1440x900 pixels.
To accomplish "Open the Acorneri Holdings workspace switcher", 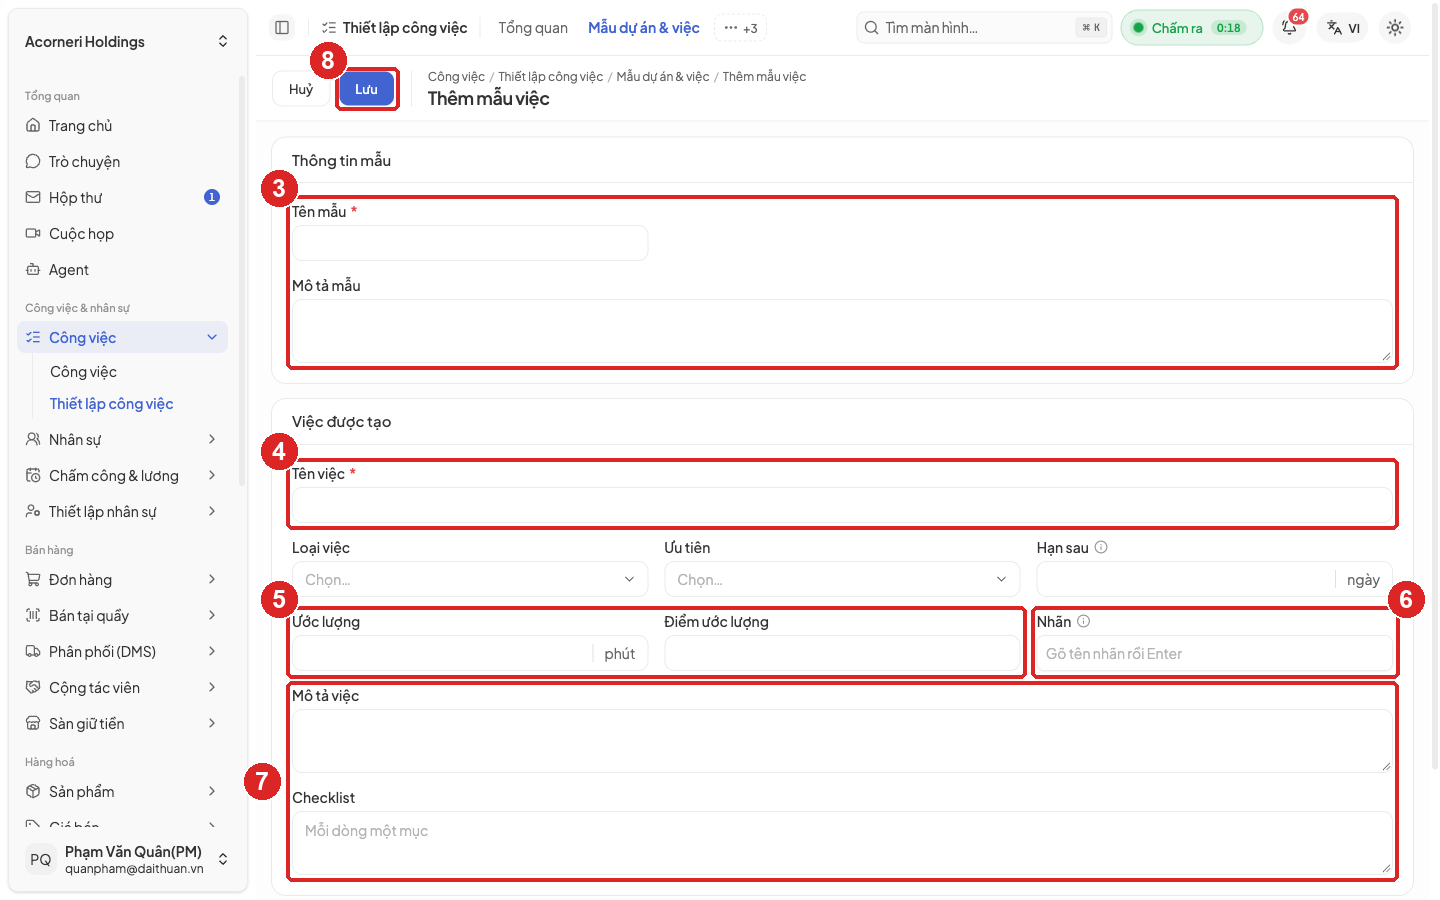I will [x=127, y=42].
